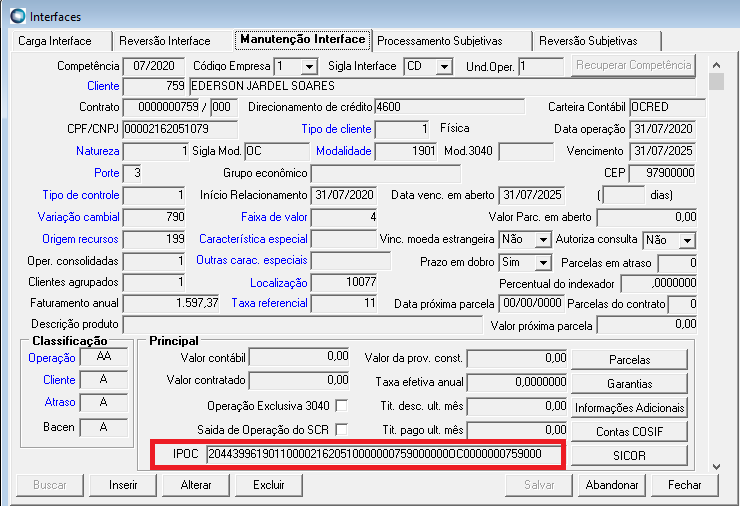Focus the Und.Oper. field
This screenshot has height=506, width=740.
[x=541, y=67]
